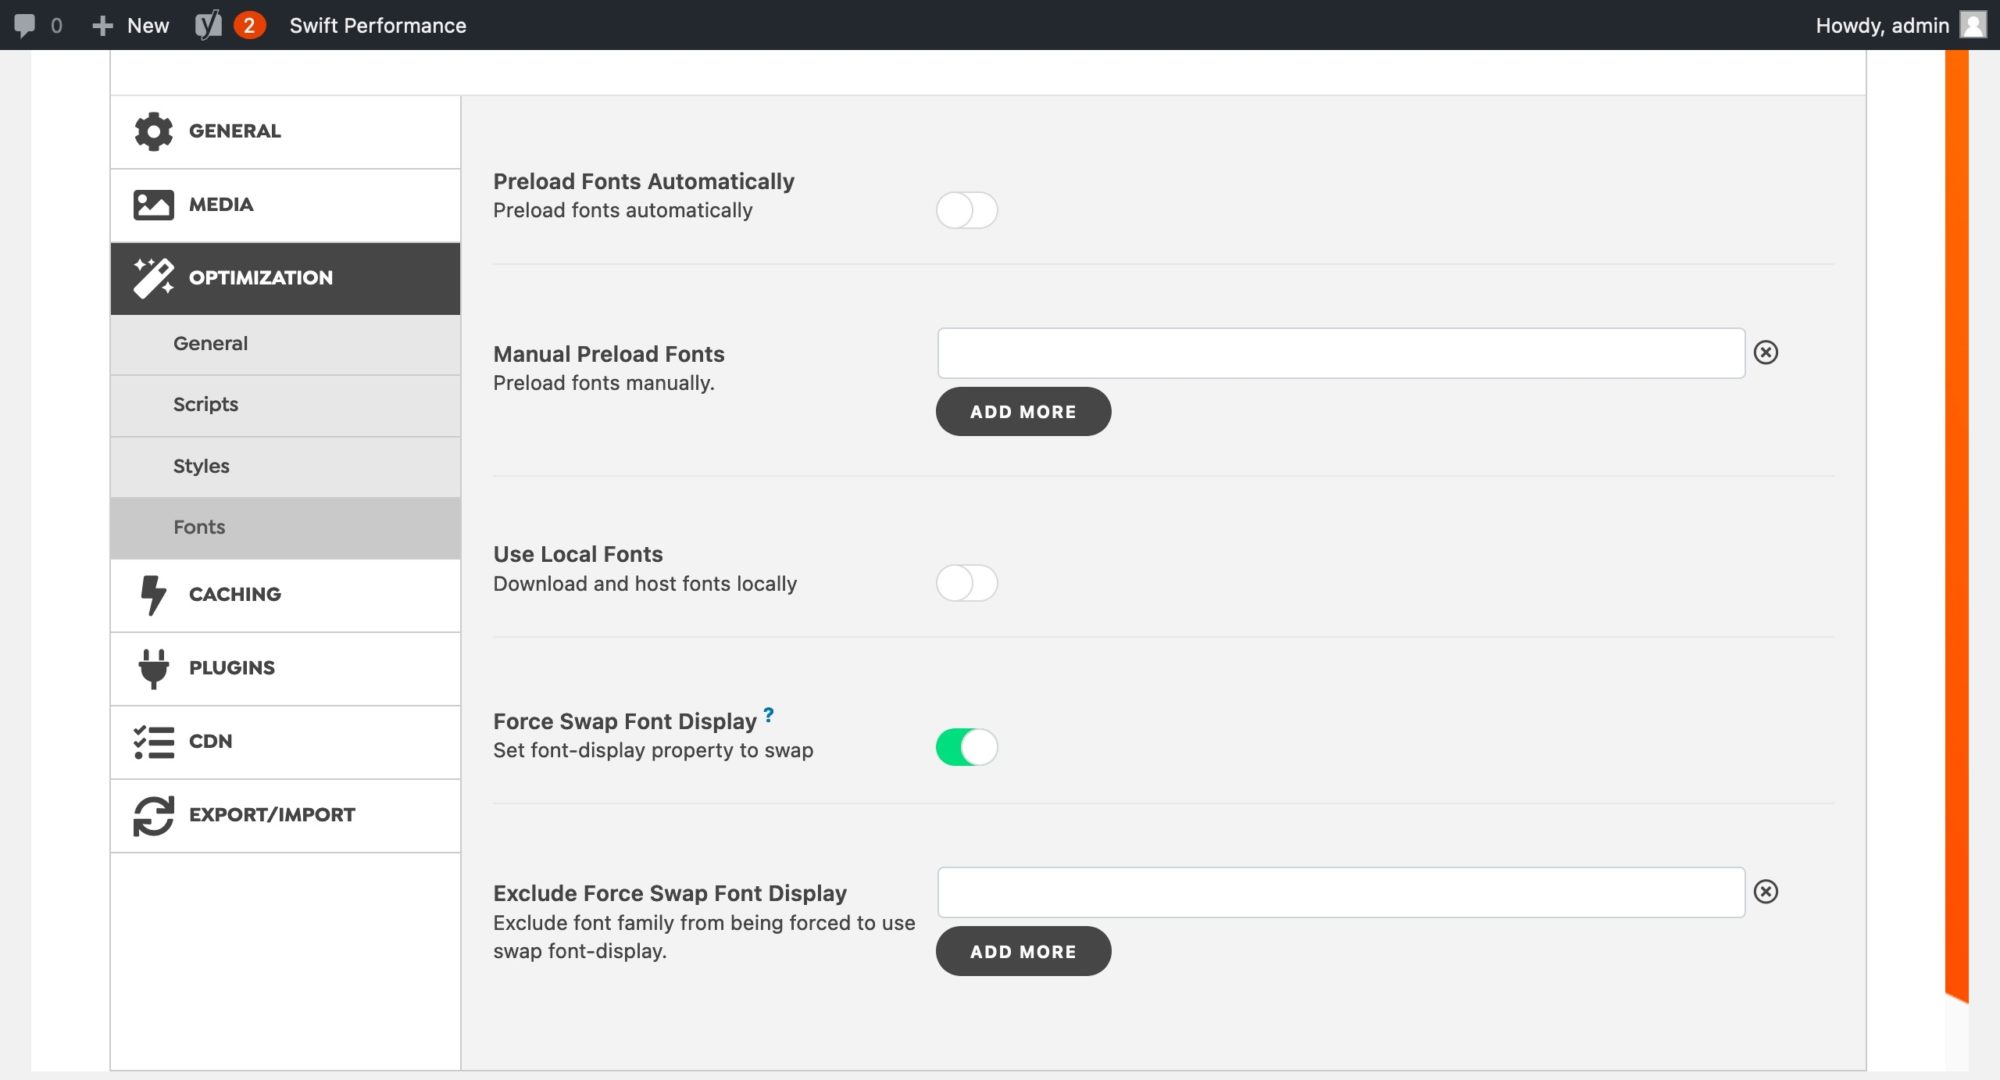Select the General gear icon in sidebar
The height and width of the screenshot is (1080, 2000).
152,130
